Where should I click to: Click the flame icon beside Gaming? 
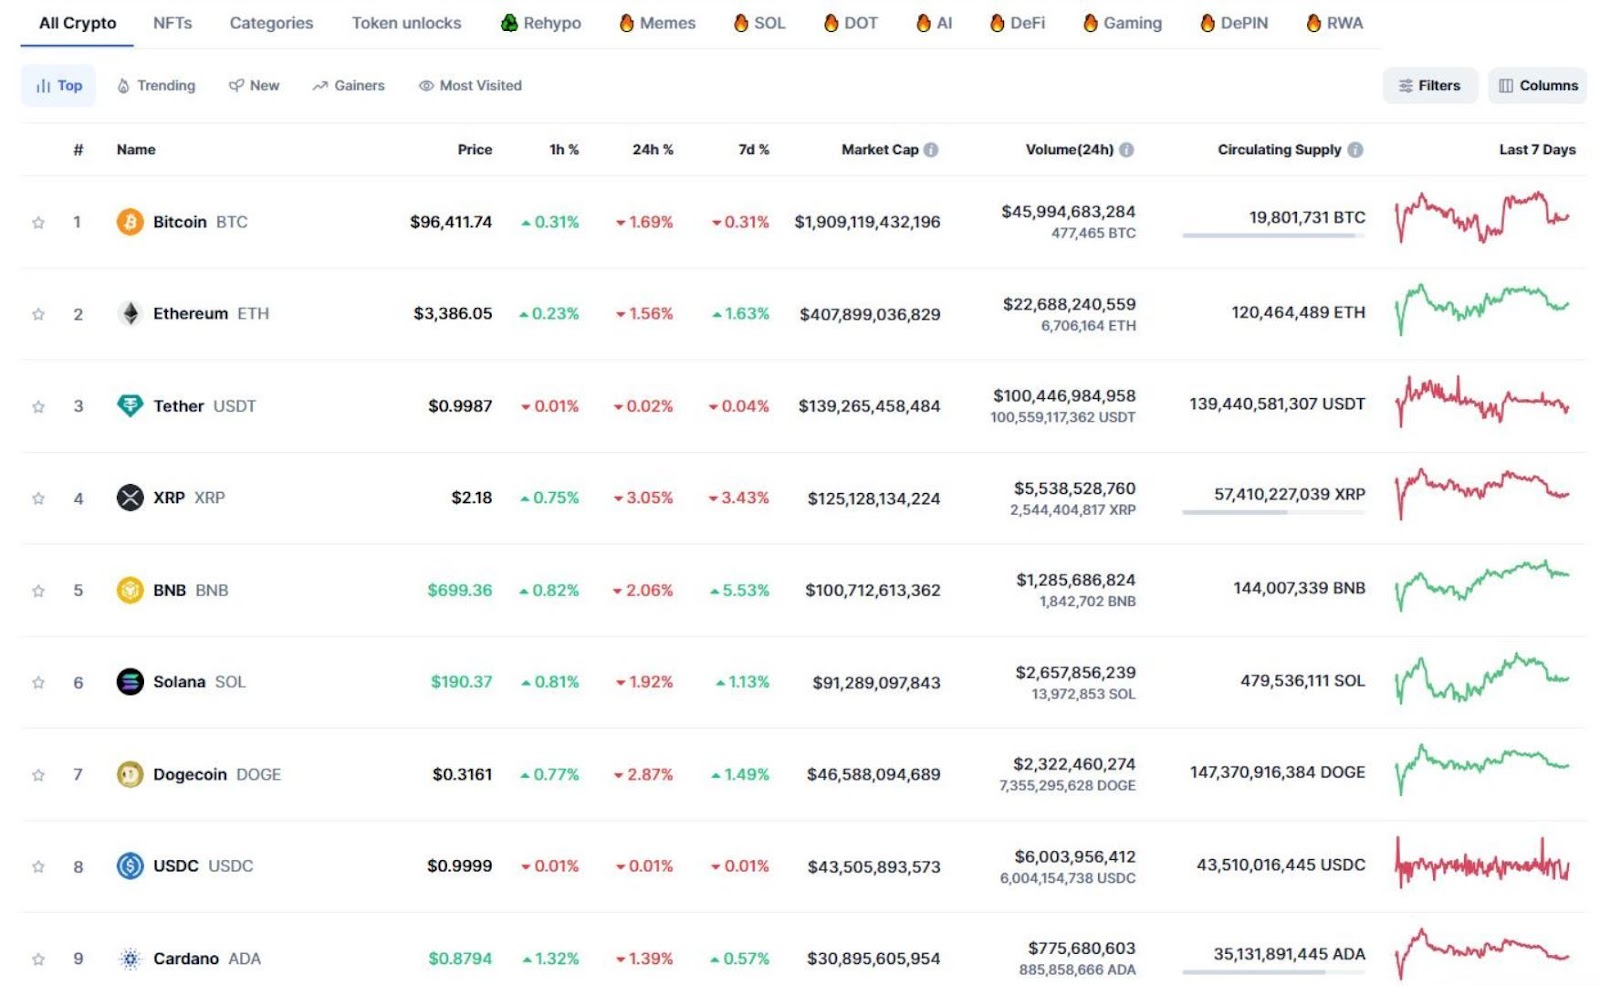(1091, 22)
